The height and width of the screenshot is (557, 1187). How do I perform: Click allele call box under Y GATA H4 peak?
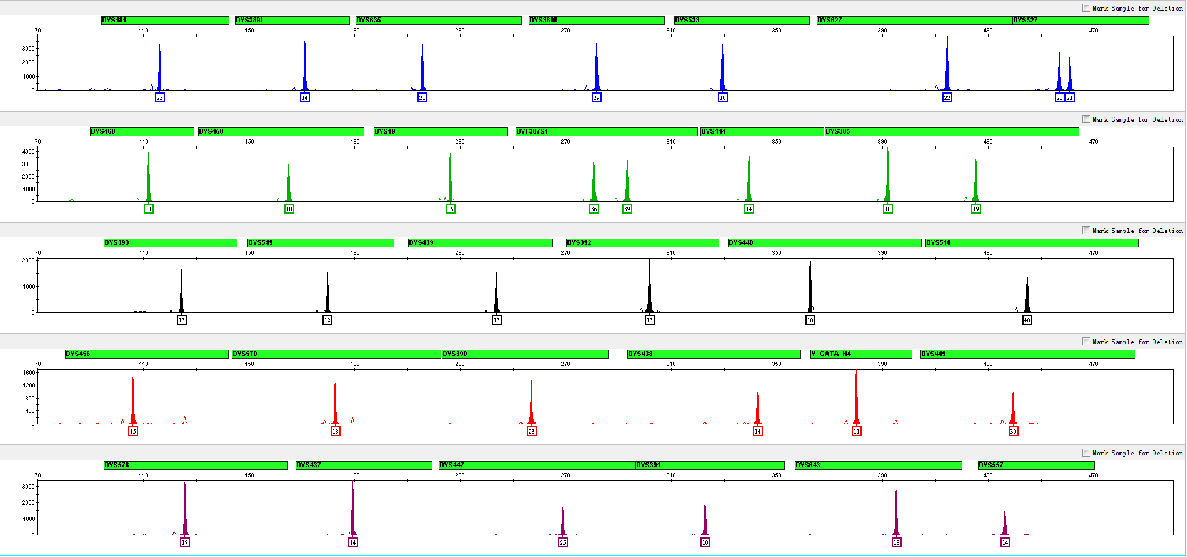pos(857,431)
